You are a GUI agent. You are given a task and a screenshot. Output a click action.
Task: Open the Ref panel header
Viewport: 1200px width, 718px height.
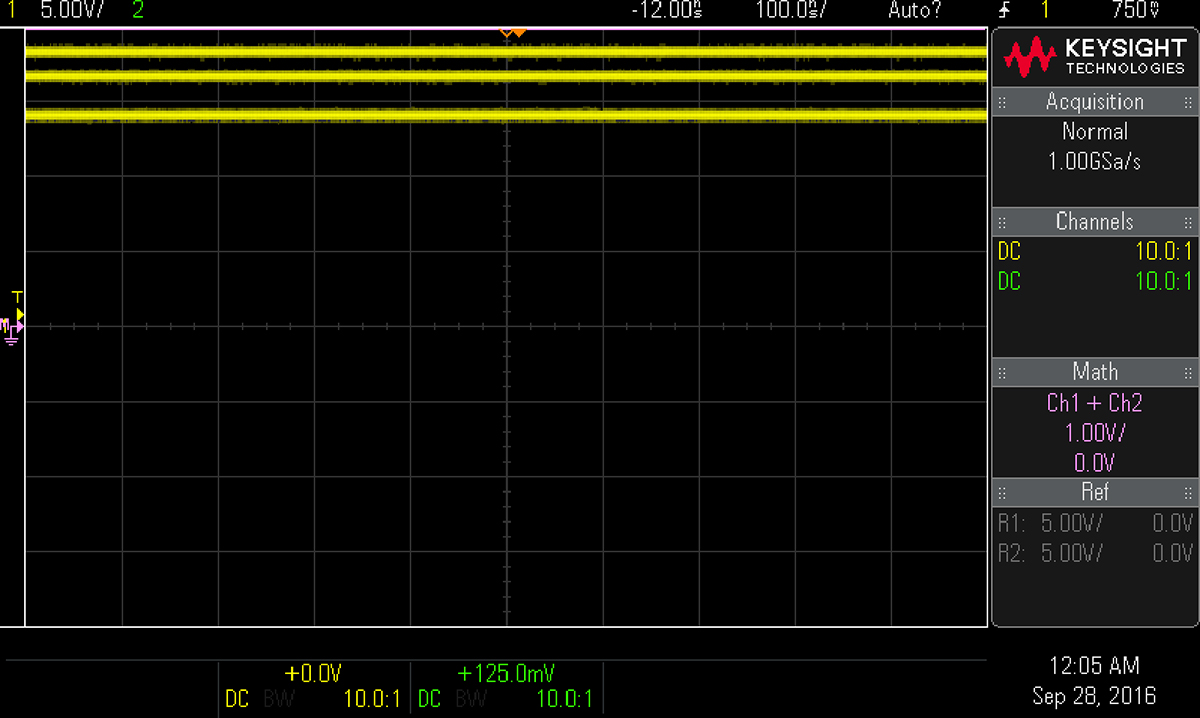coord(1095,492)
